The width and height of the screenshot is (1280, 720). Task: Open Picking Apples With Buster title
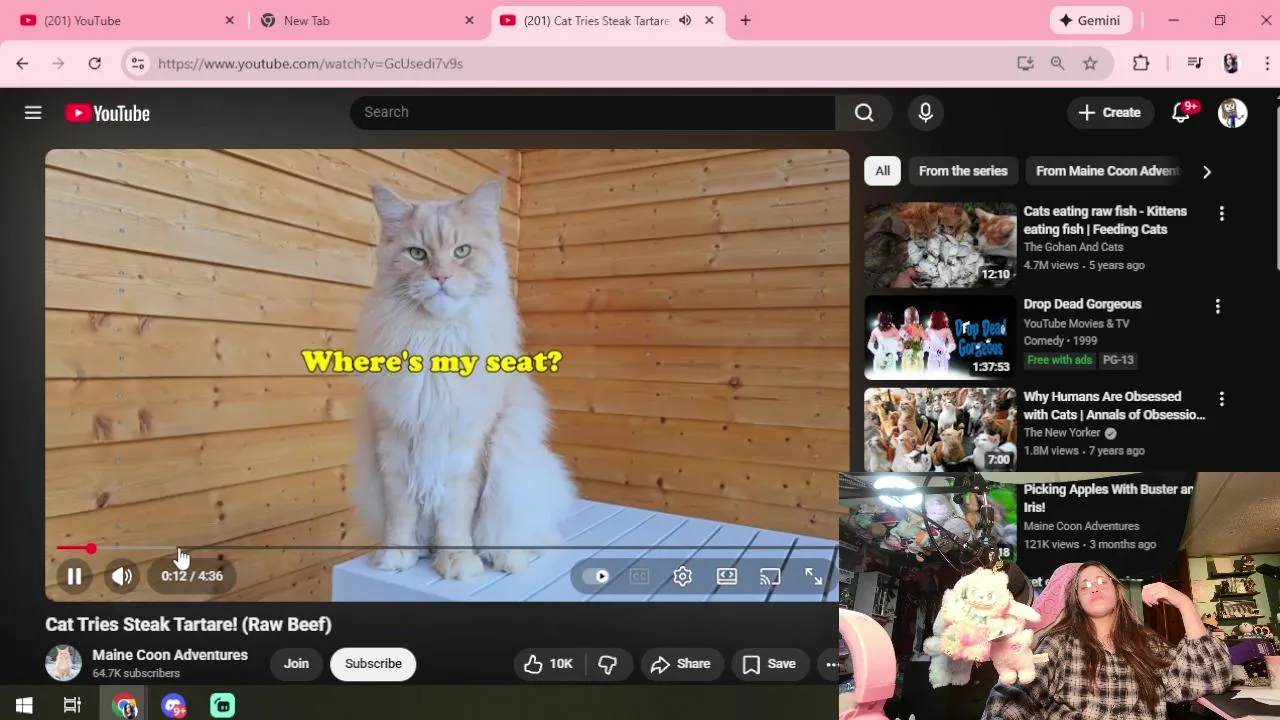[x=1108, y=498]
